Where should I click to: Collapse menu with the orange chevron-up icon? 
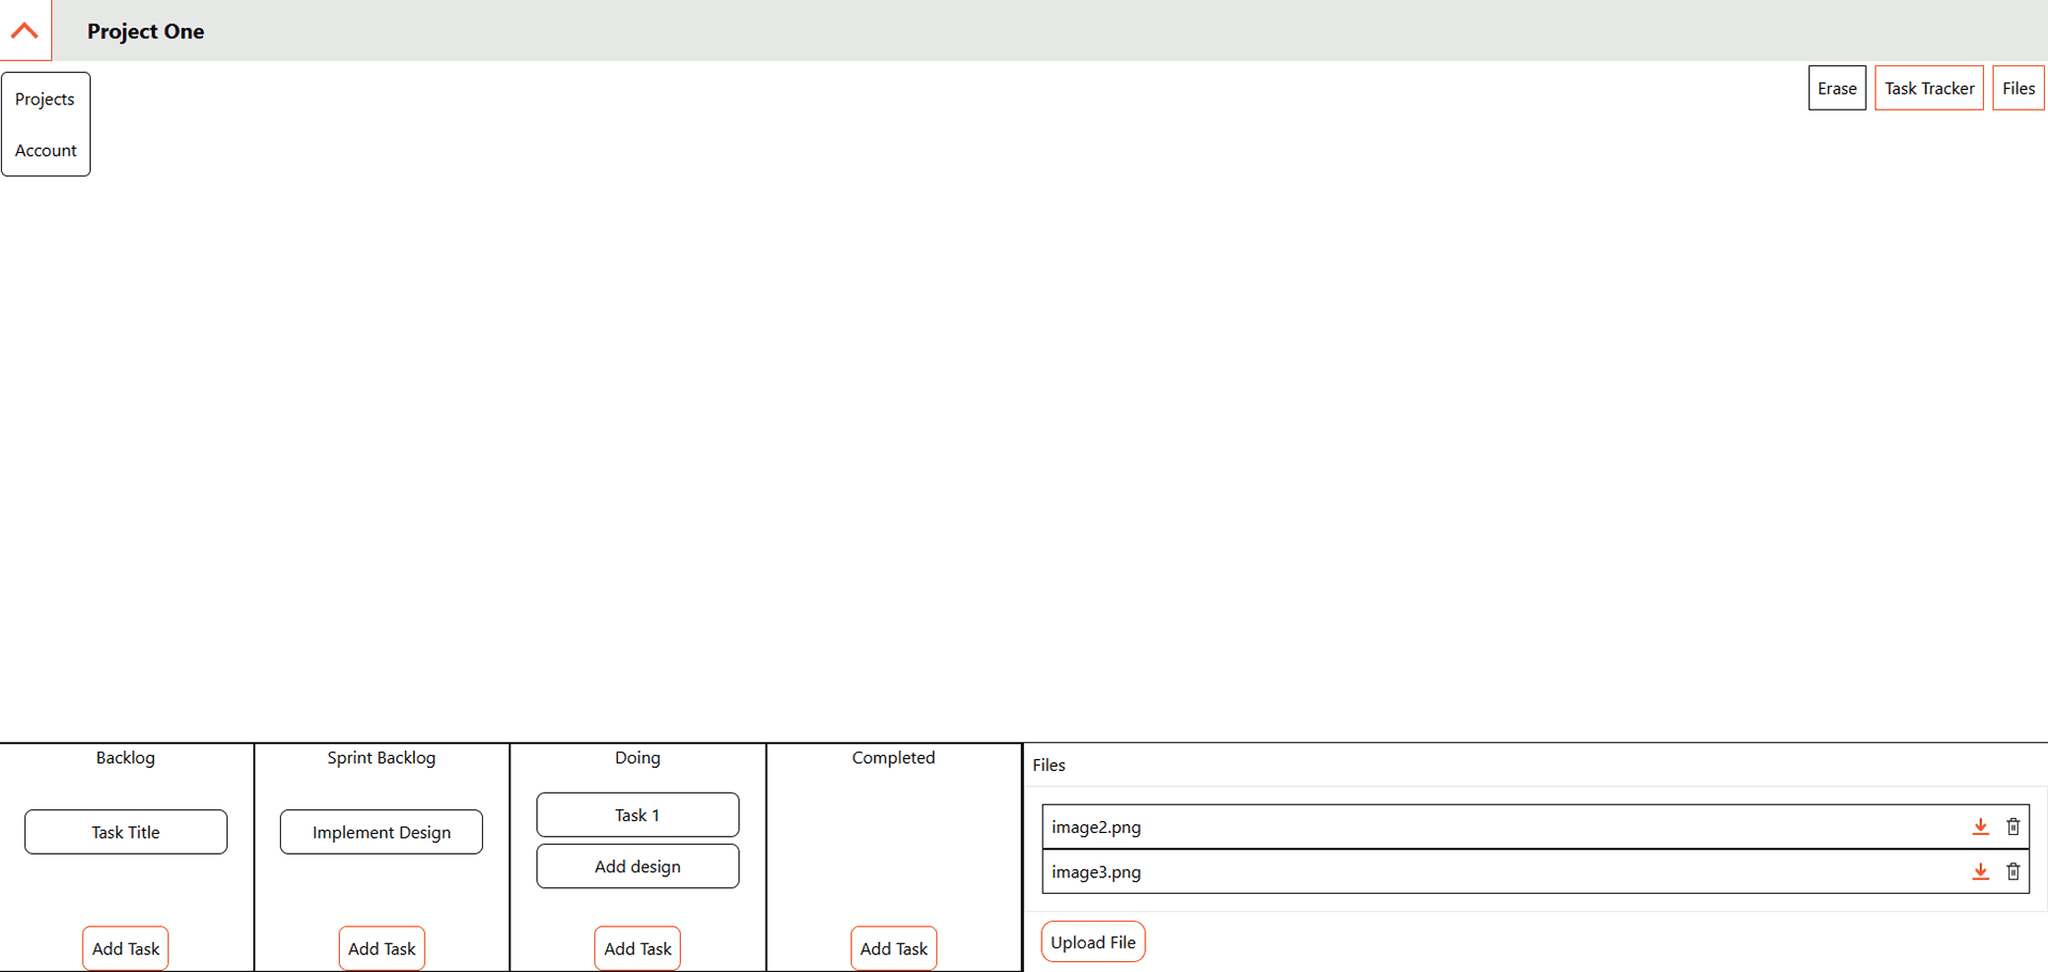[x=25, y=30]
